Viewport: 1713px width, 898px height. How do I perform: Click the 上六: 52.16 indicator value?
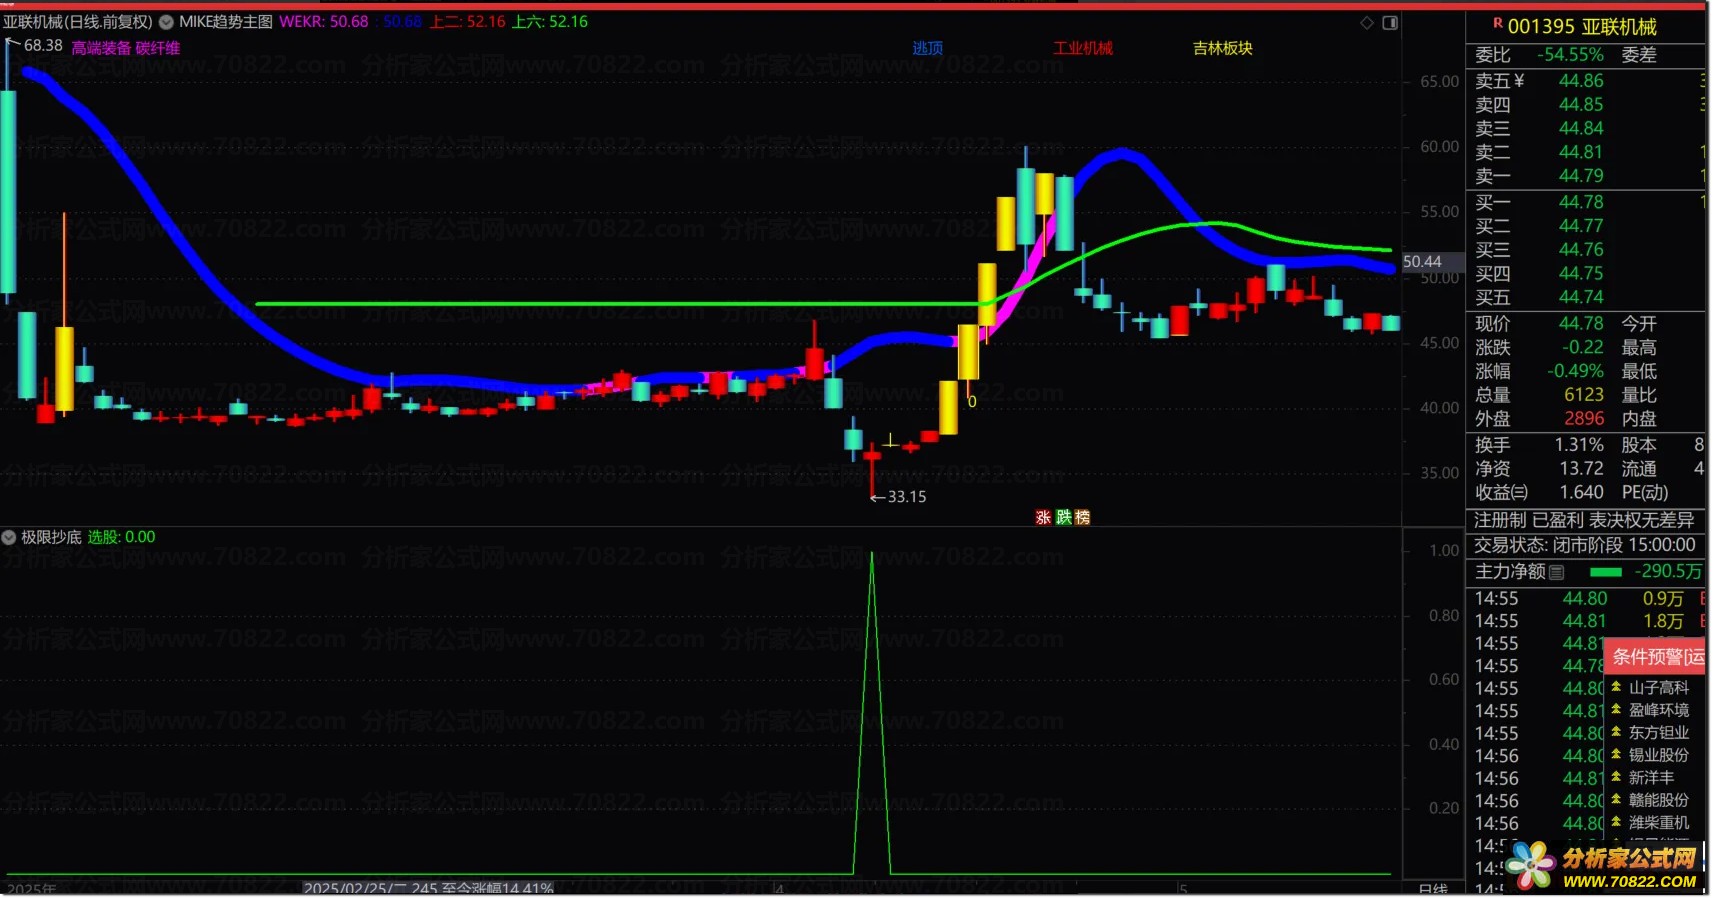[x=550, y=22]
